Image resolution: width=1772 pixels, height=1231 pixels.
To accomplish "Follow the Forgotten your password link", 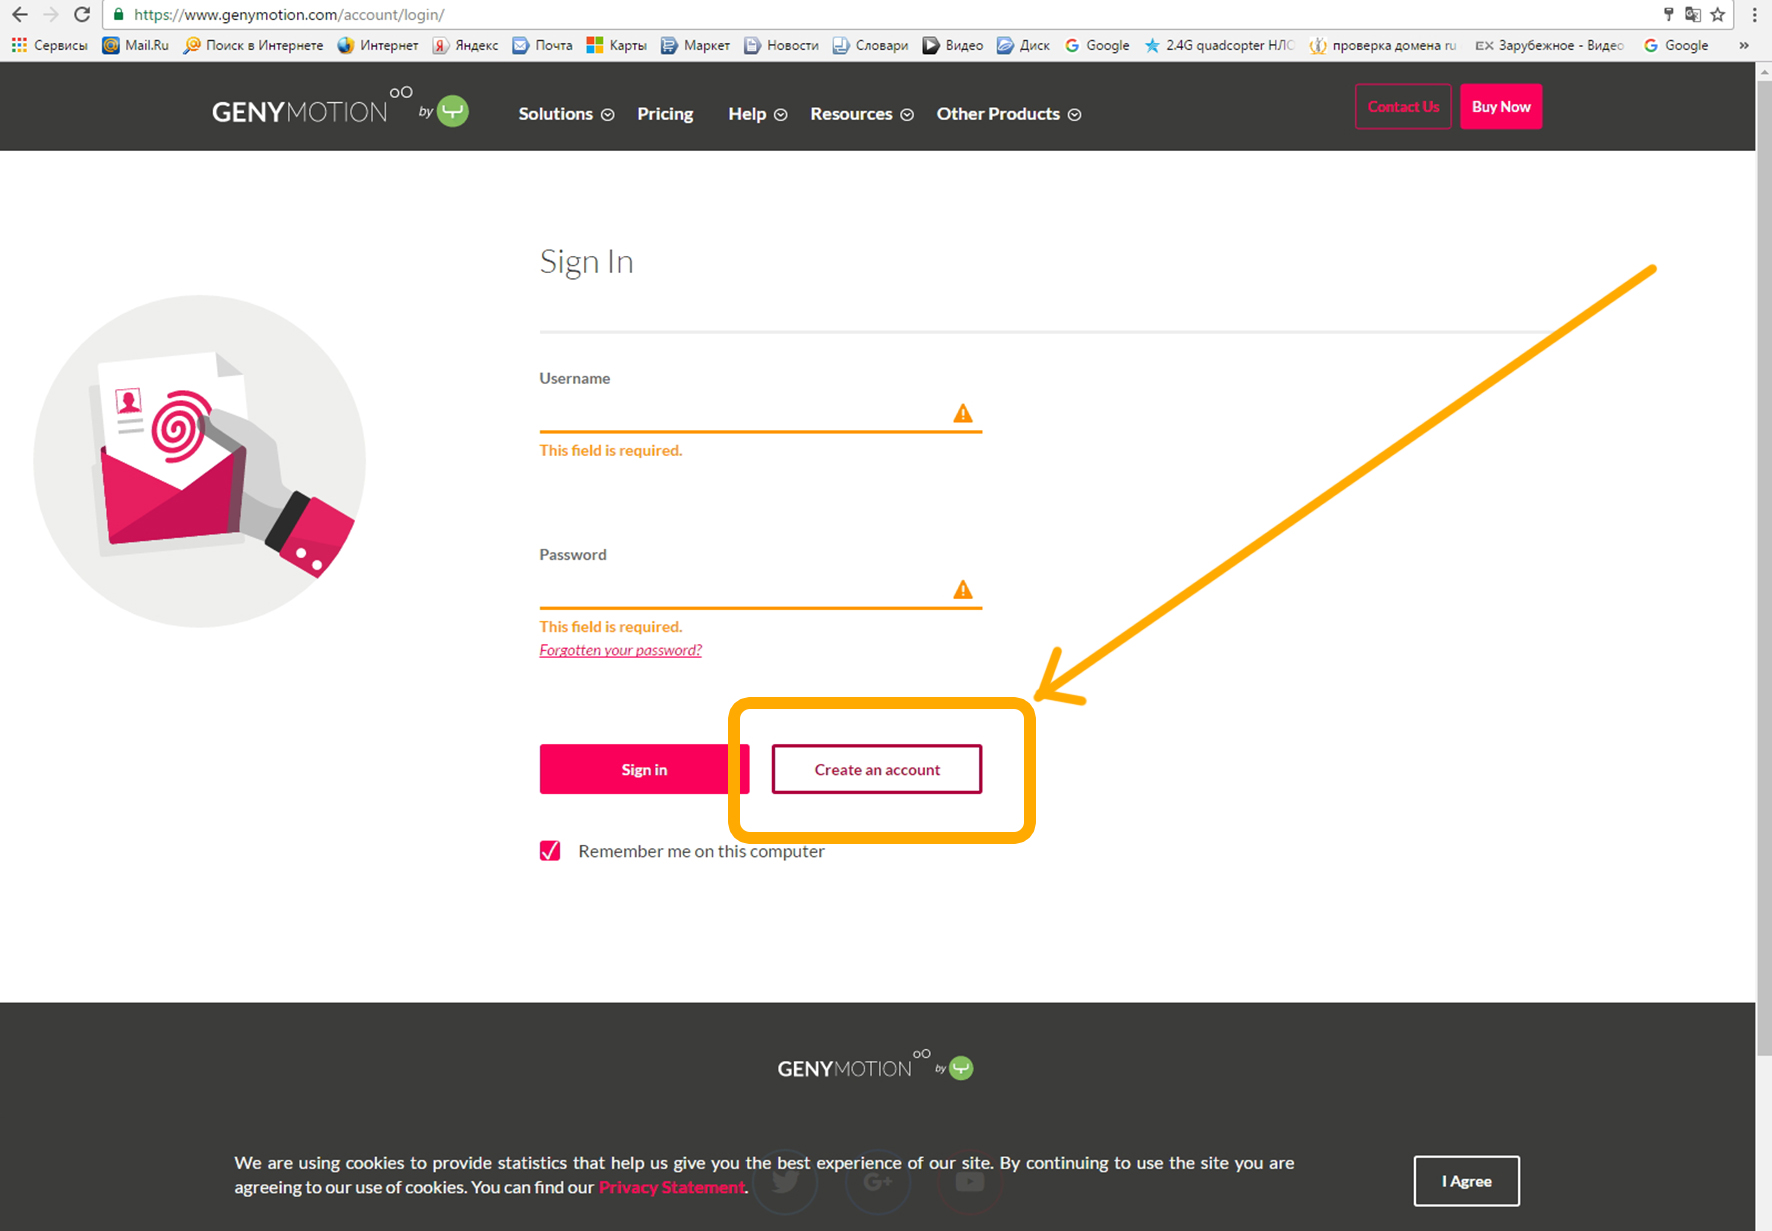I will coord(621,650).
